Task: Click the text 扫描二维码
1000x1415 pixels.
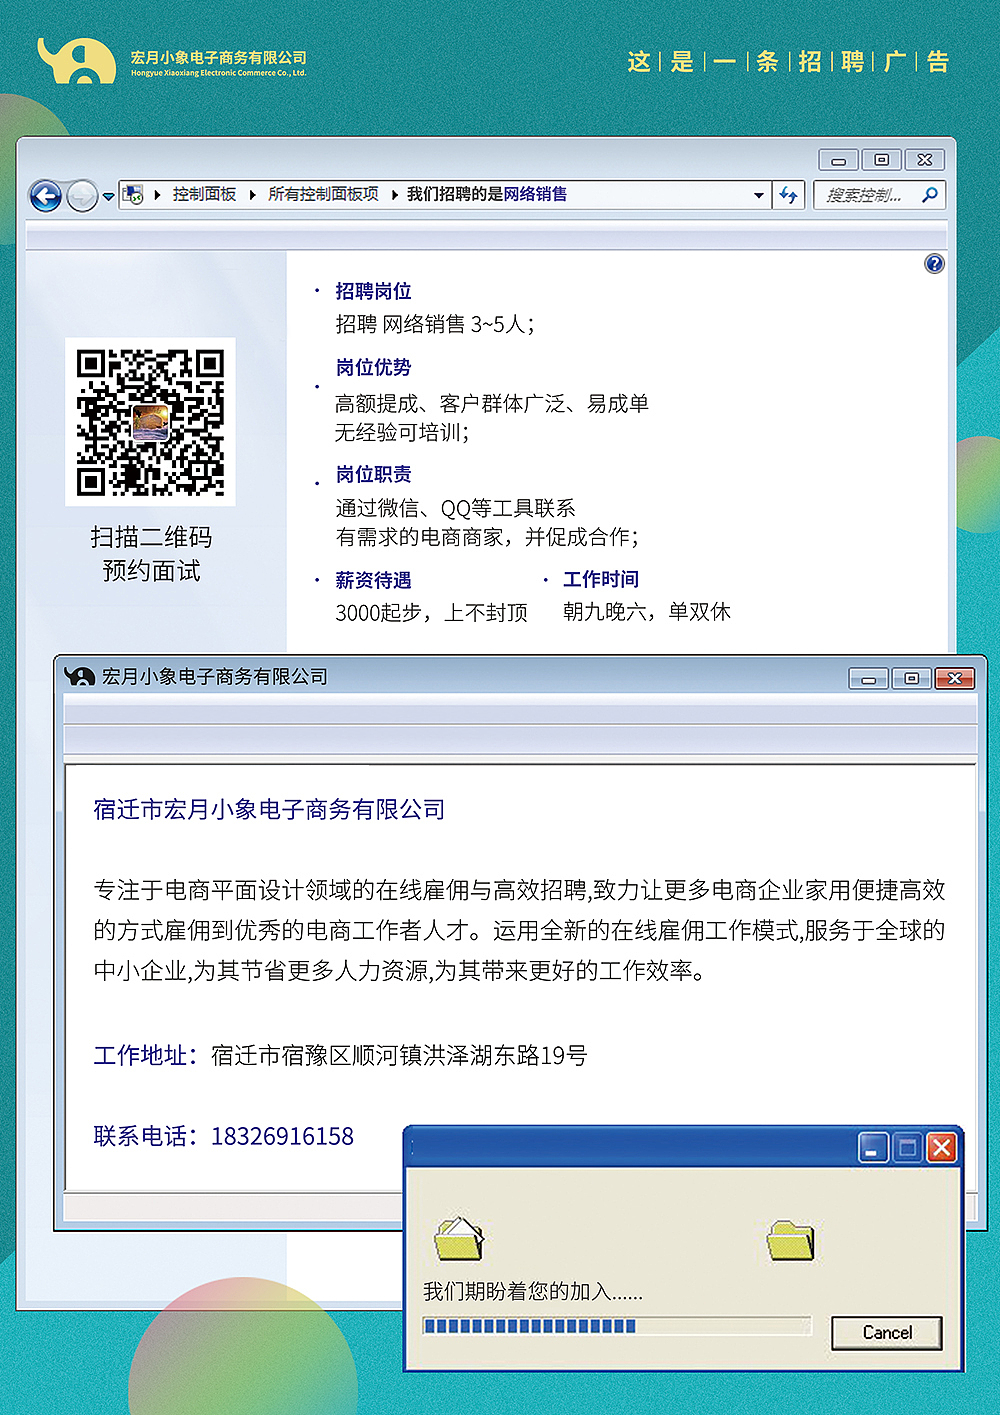Action: (x=151, y=538)
